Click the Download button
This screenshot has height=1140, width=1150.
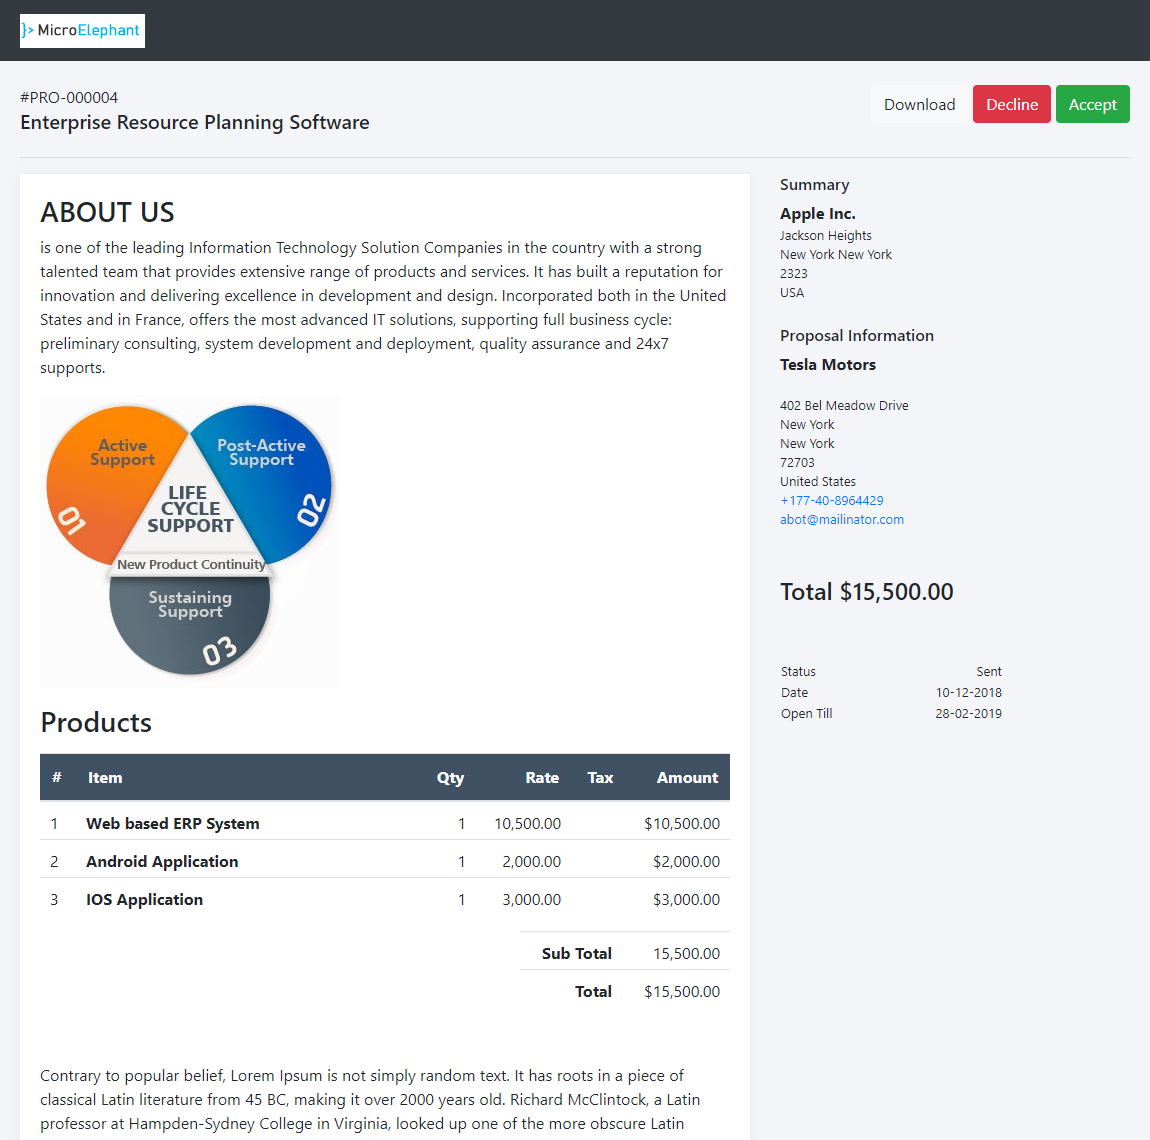(x=919, y=104)
